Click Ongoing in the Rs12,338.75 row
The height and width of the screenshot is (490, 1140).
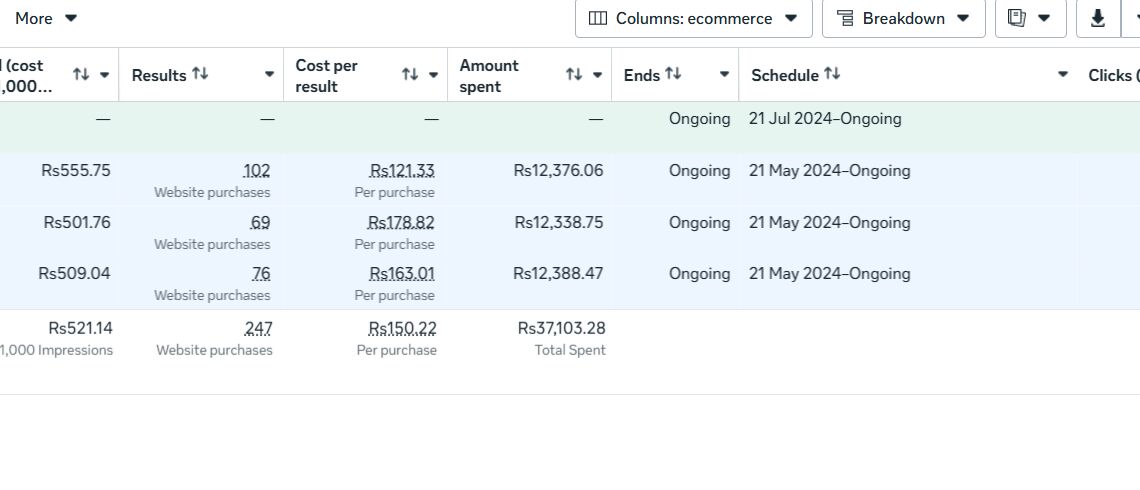pos(699,222)
